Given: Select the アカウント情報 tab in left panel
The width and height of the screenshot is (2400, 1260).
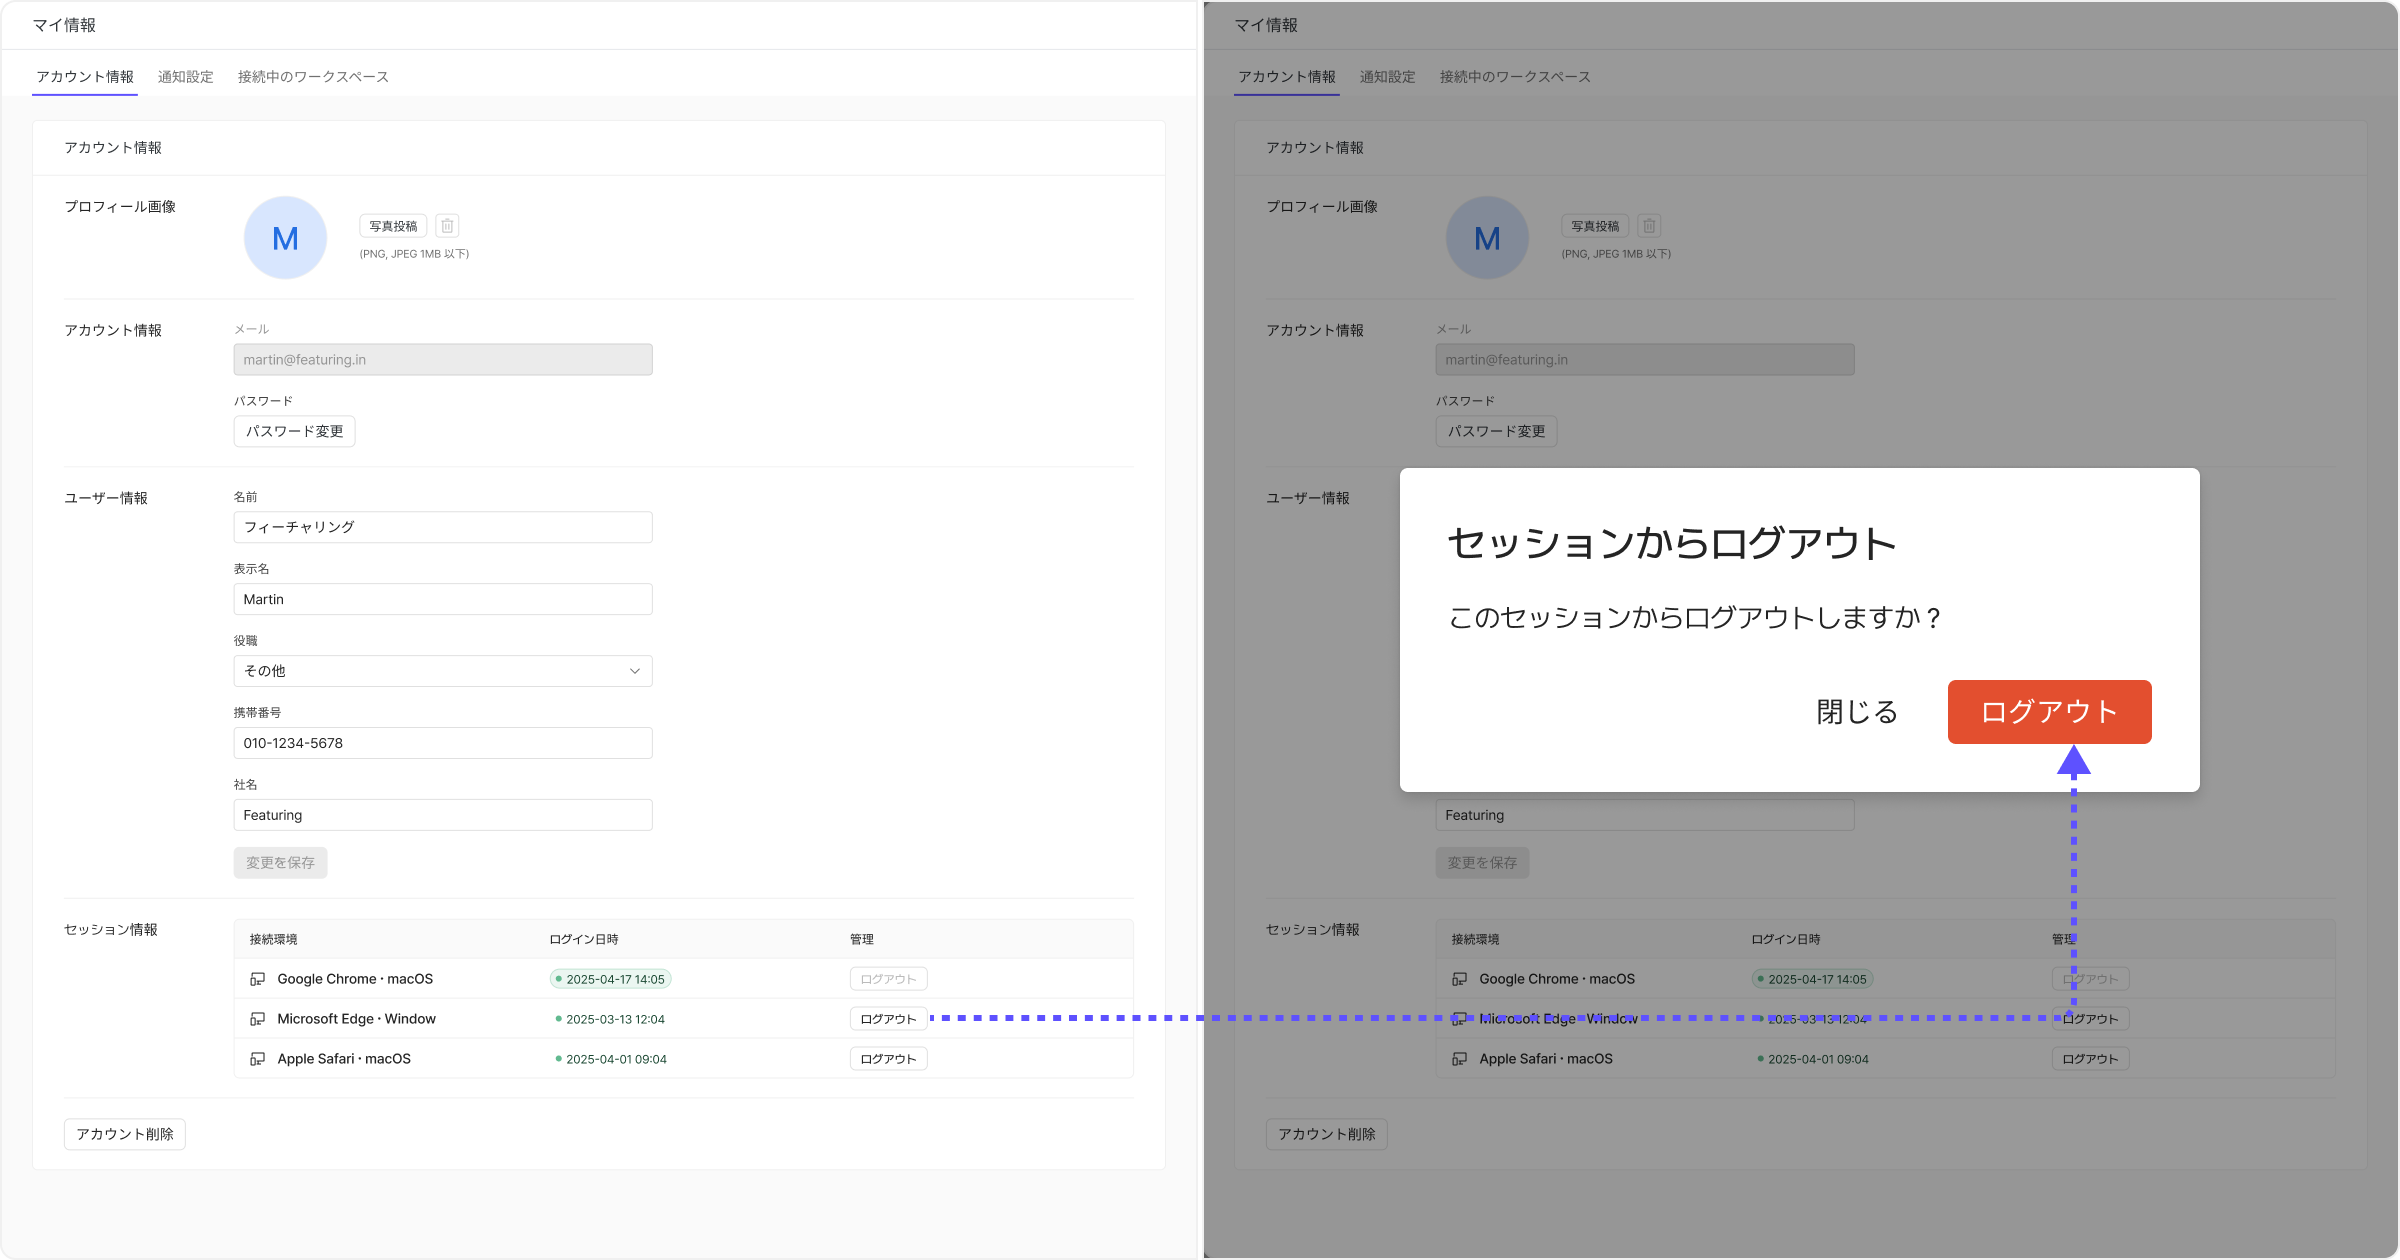Looking at the screenshot, I should click(x=85, y=77).
